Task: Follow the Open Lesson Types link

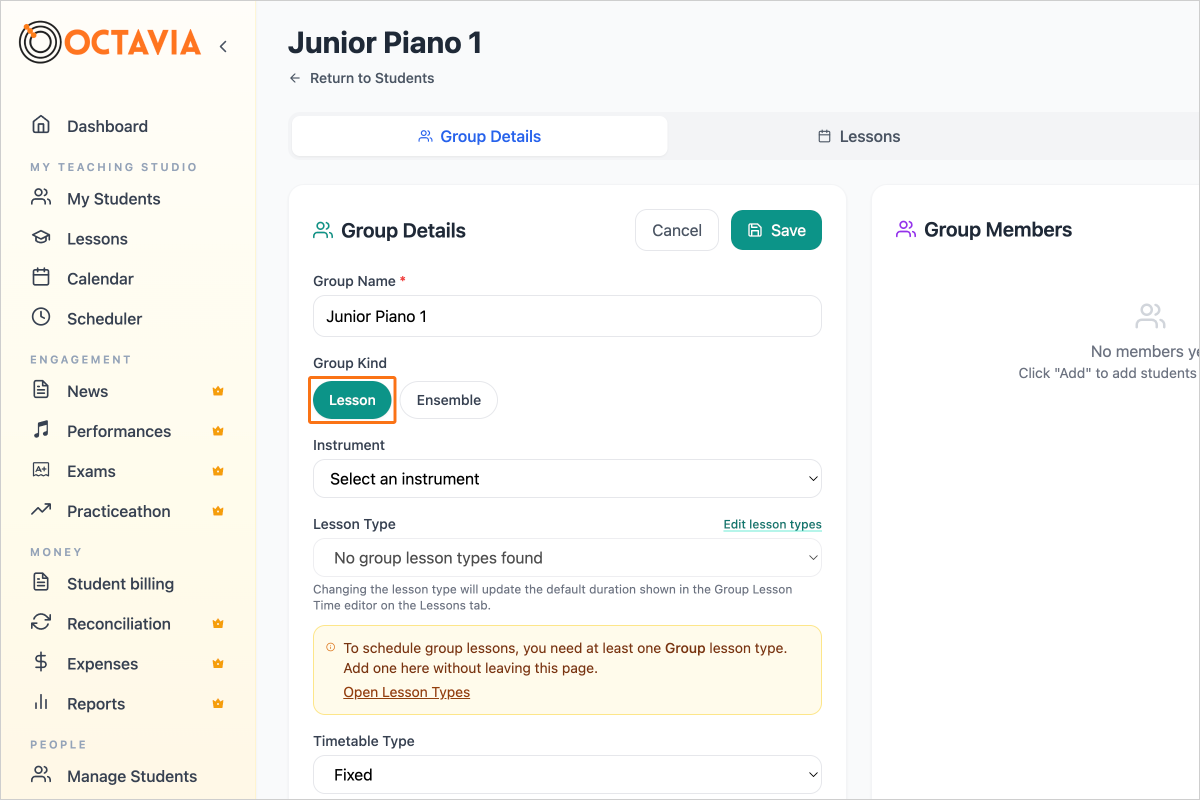Action: click(407, 692)
